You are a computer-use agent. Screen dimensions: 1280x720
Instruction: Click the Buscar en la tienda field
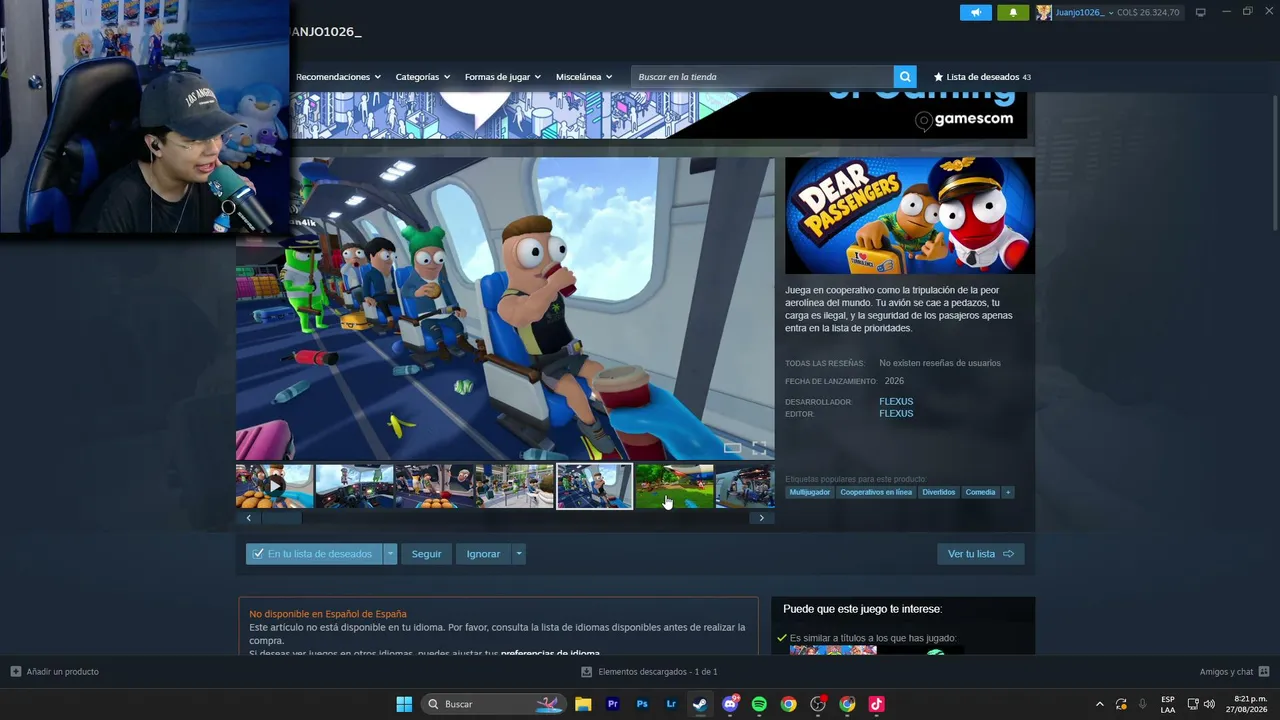762,77
